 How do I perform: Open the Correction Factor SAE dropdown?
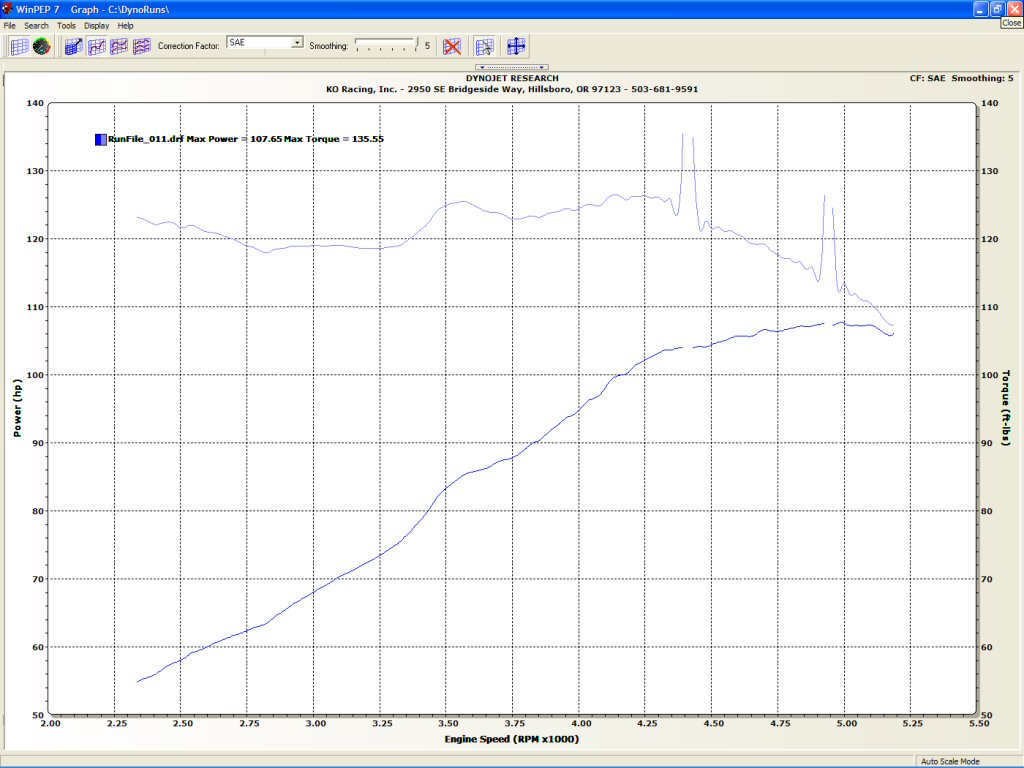point(297,43)
